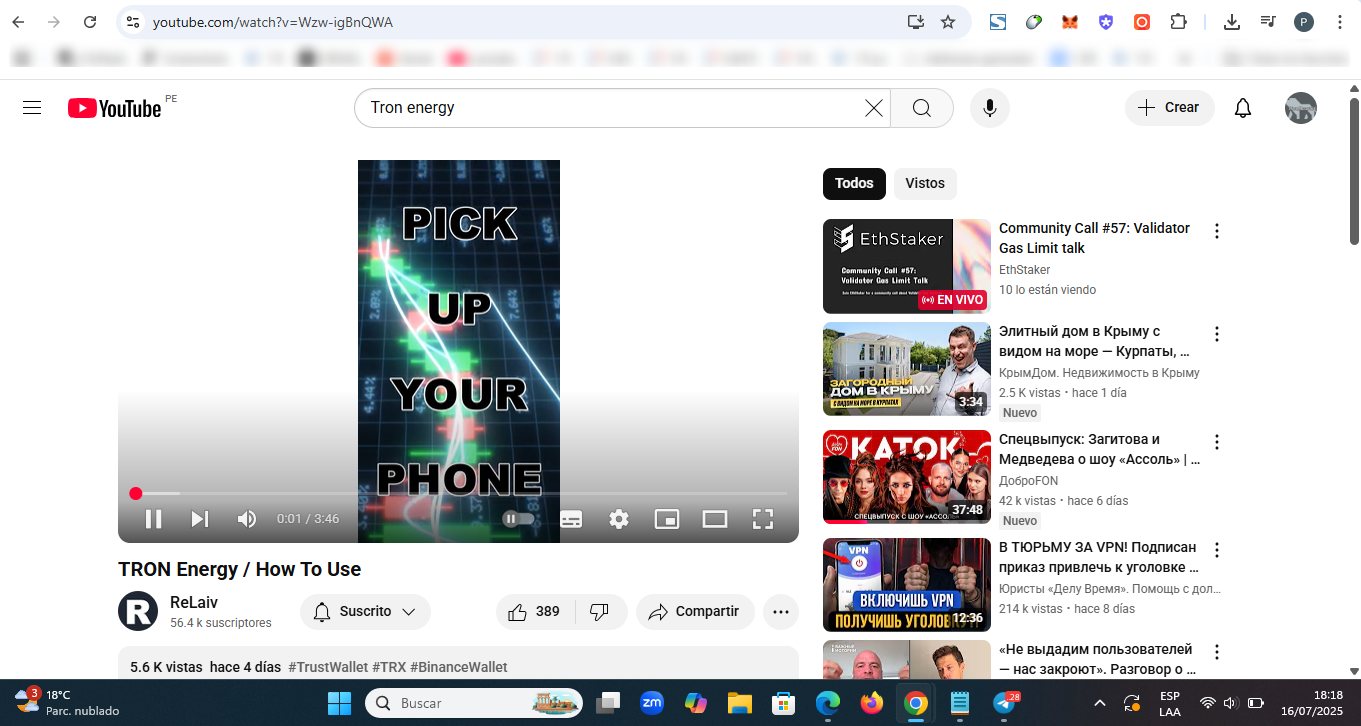The height and width of the screenshot is (726, 1361).
Task: Open more actions menu beside Compartir
Action: (x=781, y=612)
